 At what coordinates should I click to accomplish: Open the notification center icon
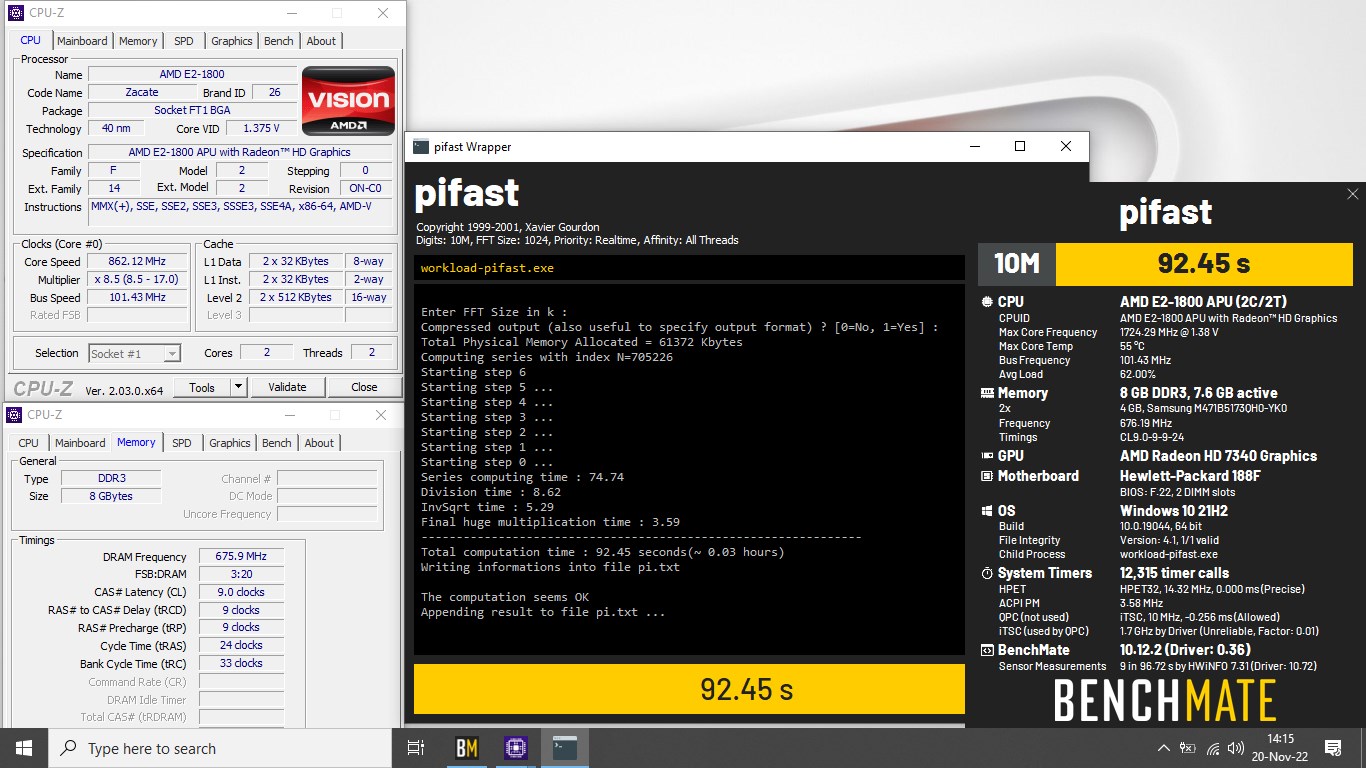click(x=1332, y=748)
